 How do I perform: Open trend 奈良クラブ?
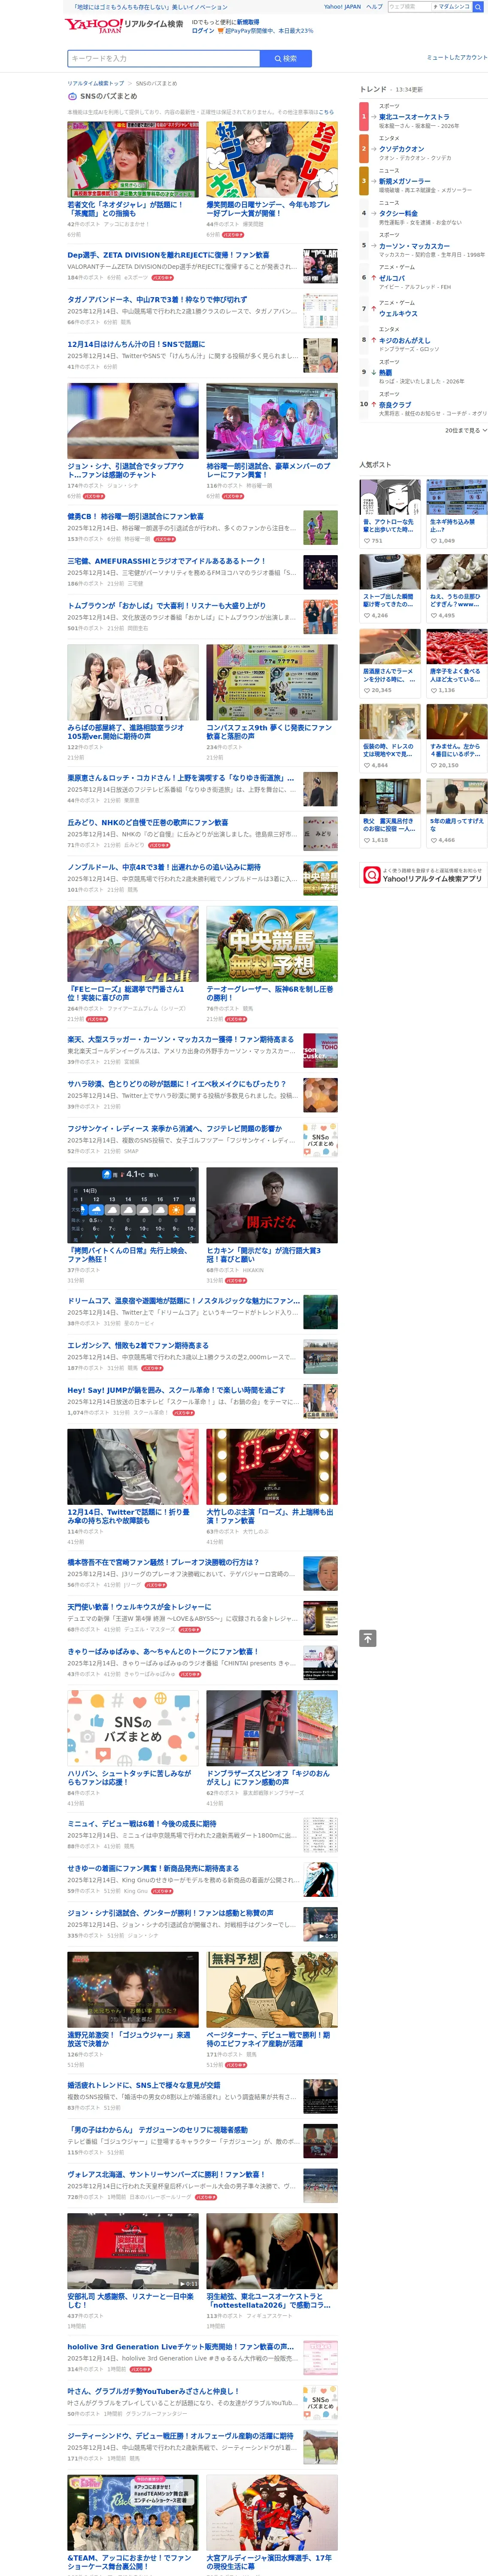click(395, 405)
